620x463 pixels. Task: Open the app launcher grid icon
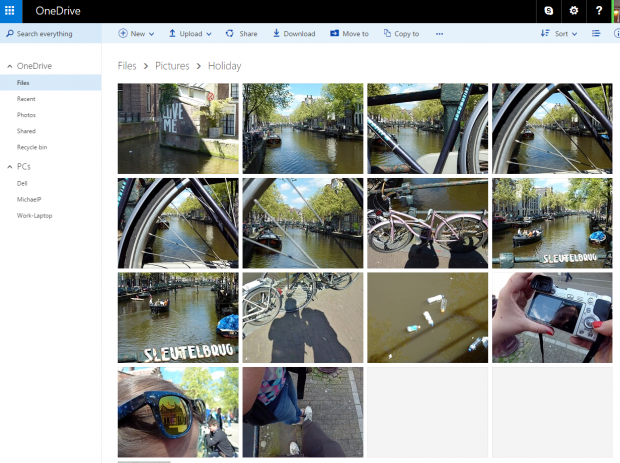tap(10, 11)
